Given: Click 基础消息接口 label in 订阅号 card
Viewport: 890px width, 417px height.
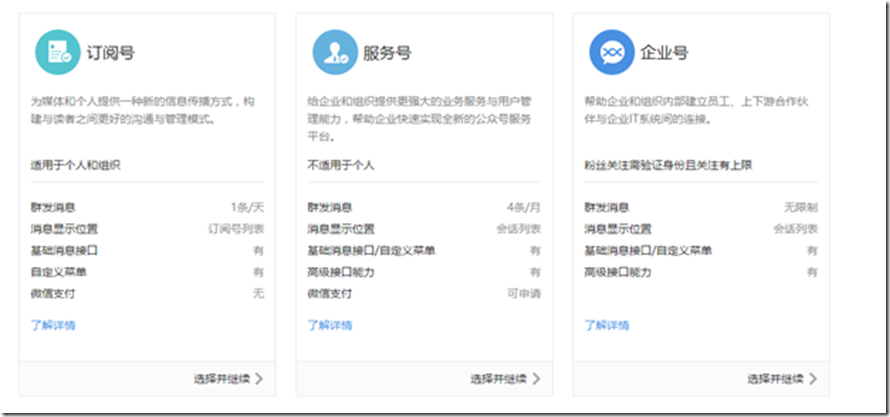Looking at the screenshot, I should point(64,250).
